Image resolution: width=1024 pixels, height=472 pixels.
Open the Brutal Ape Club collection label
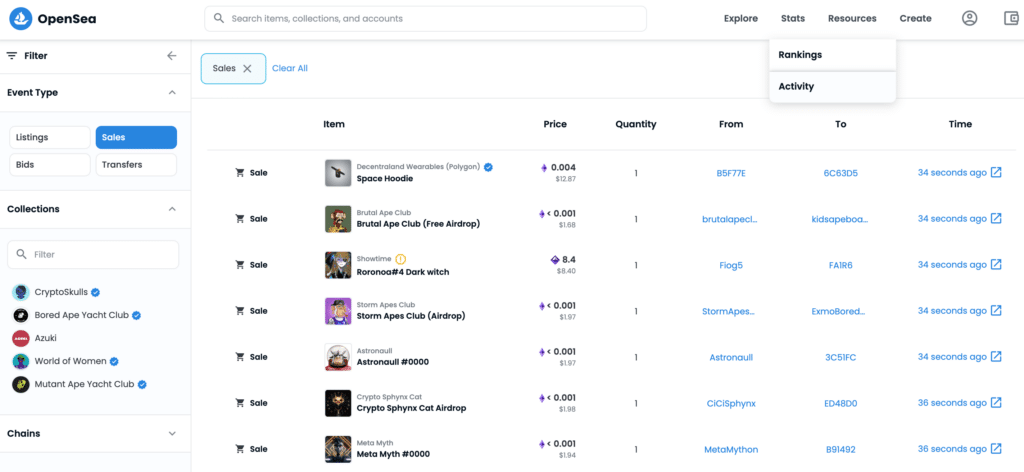384,213
